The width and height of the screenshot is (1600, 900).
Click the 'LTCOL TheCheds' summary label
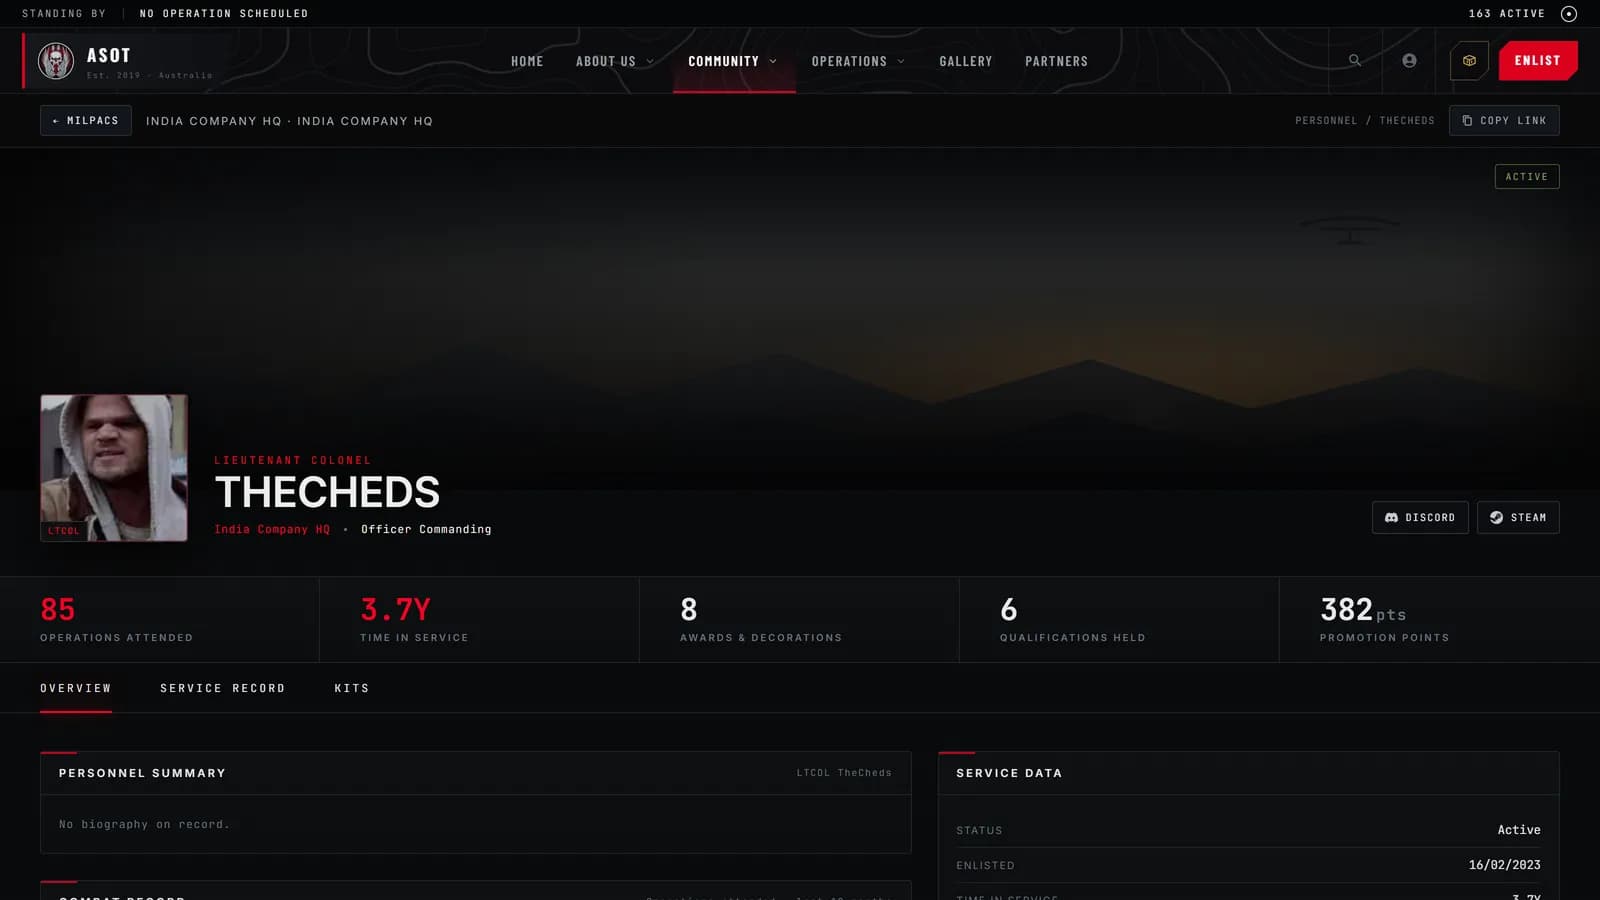(844, 773)
